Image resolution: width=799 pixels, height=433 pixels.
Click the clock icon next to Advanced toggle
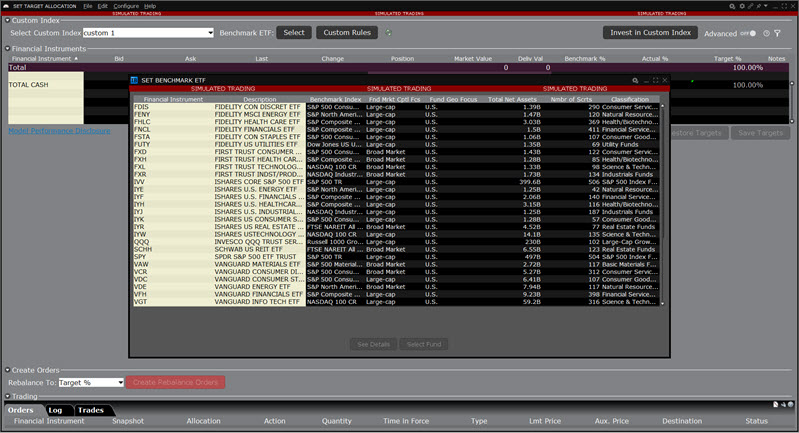pos(766,33)
